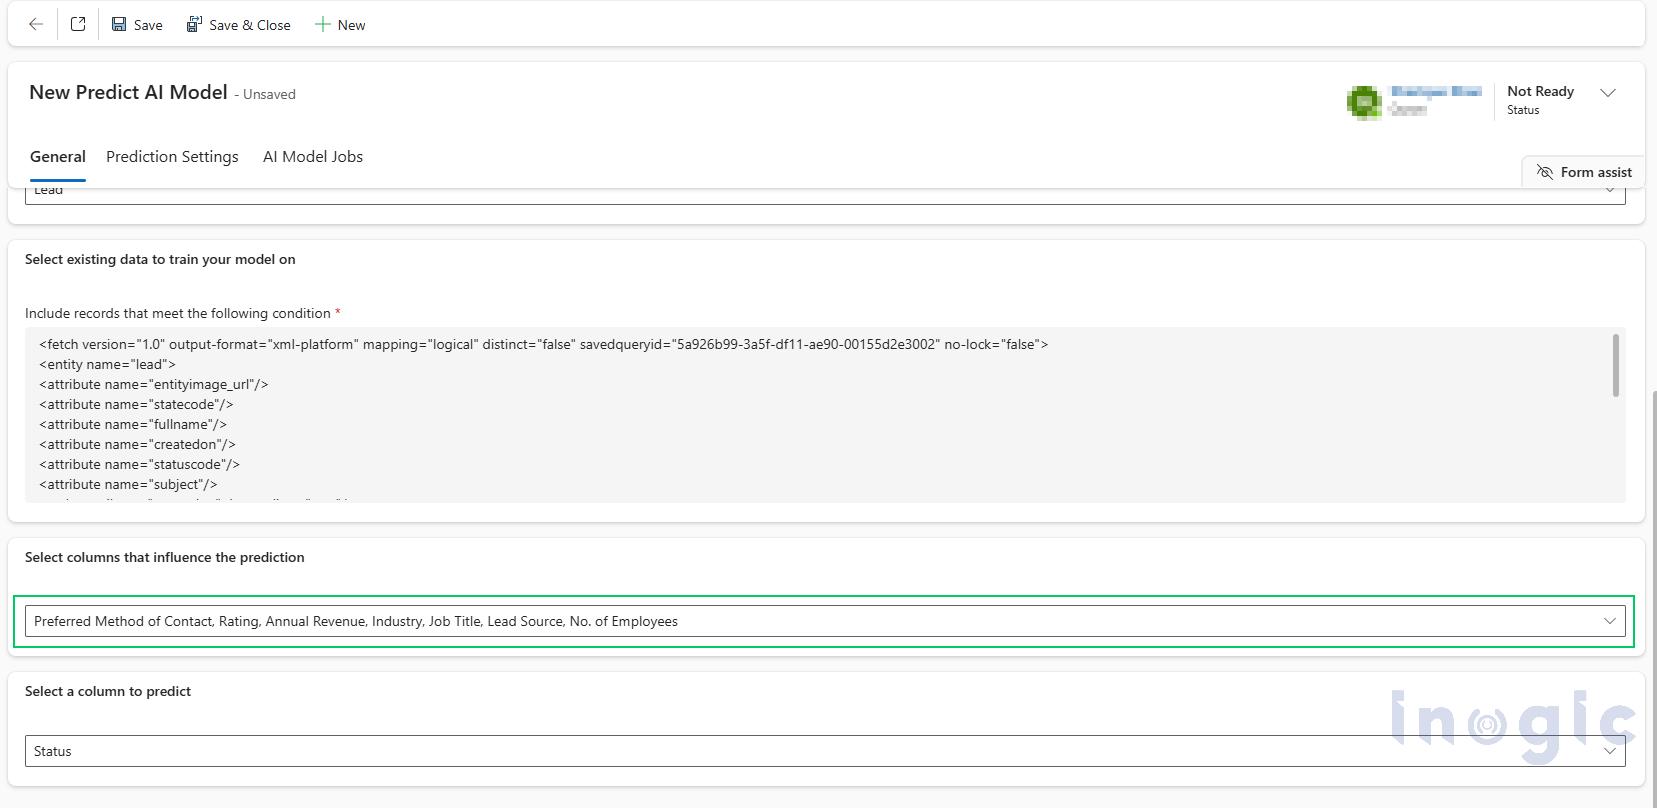Open record in new window icon
Image resolution: width=1657 pixels, height=808 pixels.
[78, 25]
